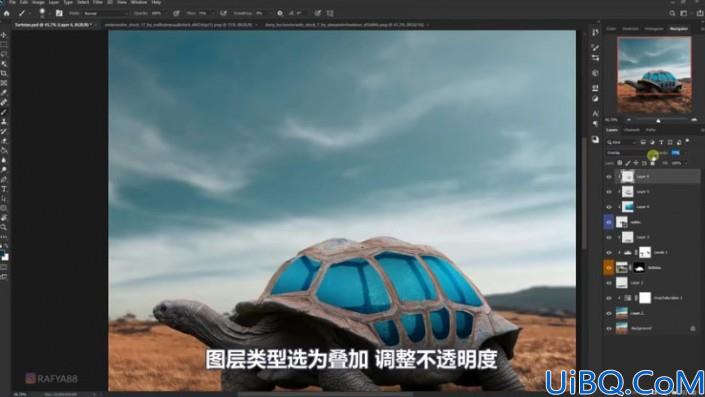
Task: Open options bar Opacity slider arrow
Action: click(x=166, y=13)
